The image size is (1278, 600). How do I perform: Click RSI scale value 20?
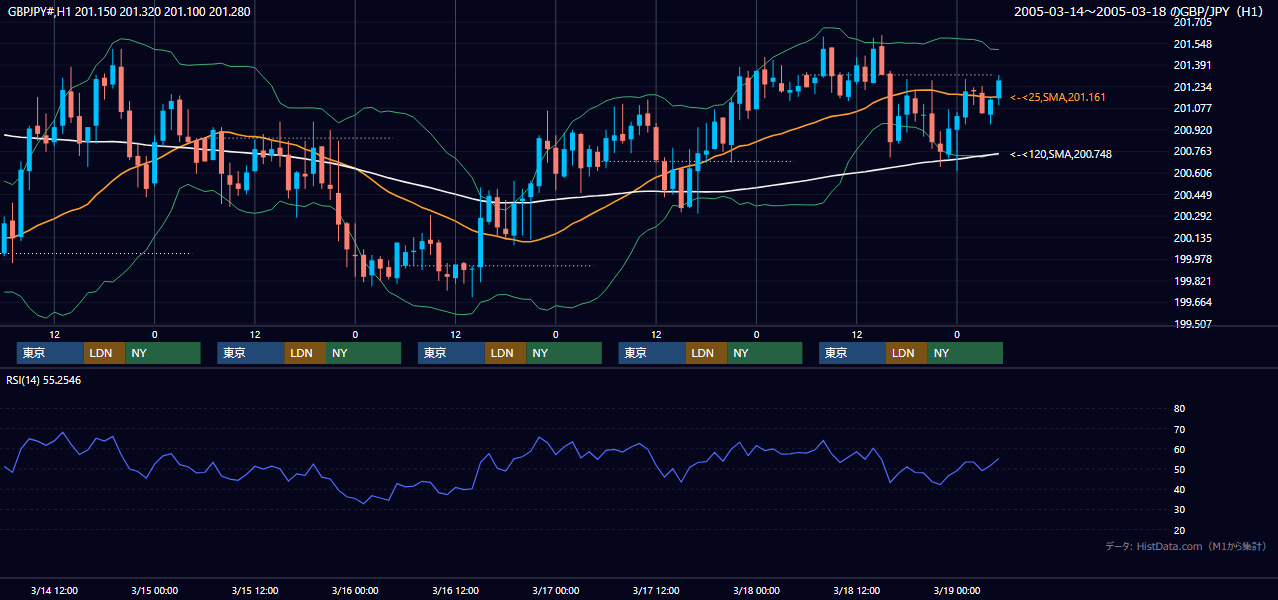[1179, 530]
